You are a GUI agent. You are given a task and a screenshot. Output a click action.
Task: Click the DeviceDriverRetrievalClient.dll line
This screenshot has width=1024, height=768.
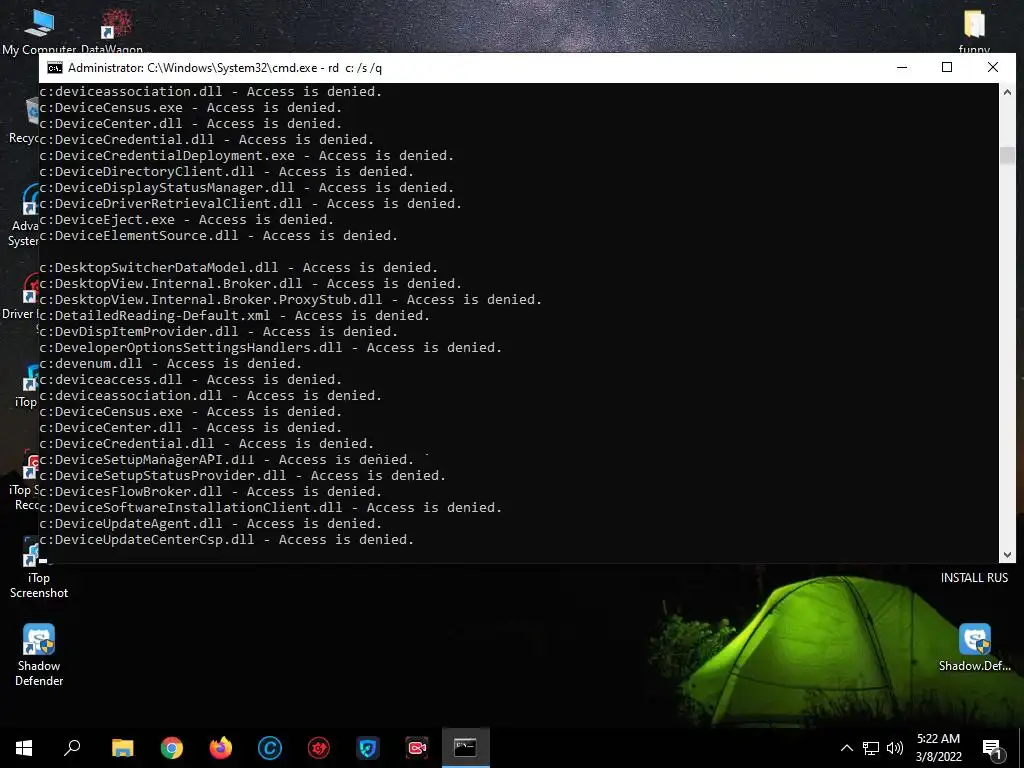coord(251,204)
